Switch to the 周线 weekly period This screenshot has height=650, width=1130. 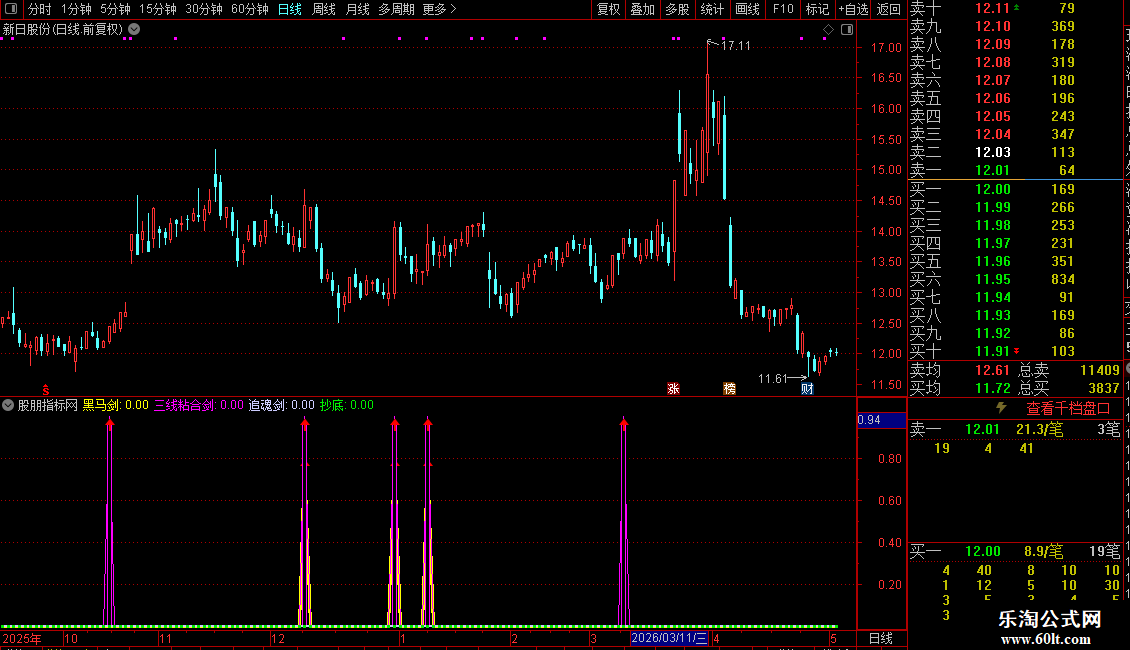(x=324, y=9)
